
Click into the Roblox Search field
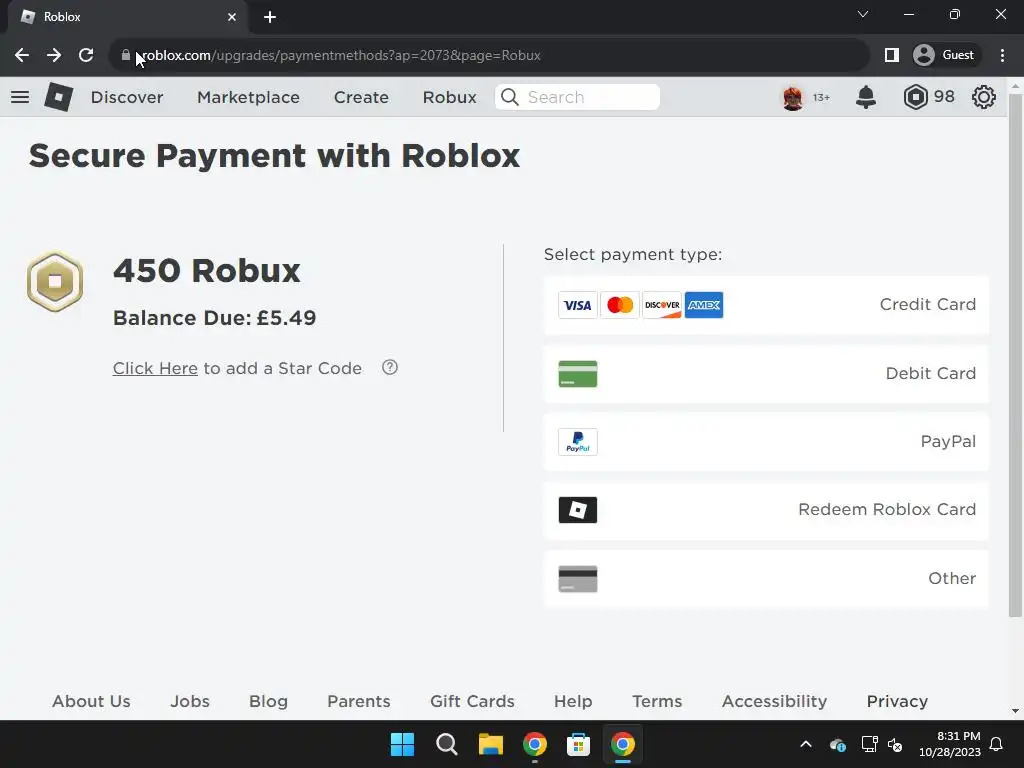[577, 97]
